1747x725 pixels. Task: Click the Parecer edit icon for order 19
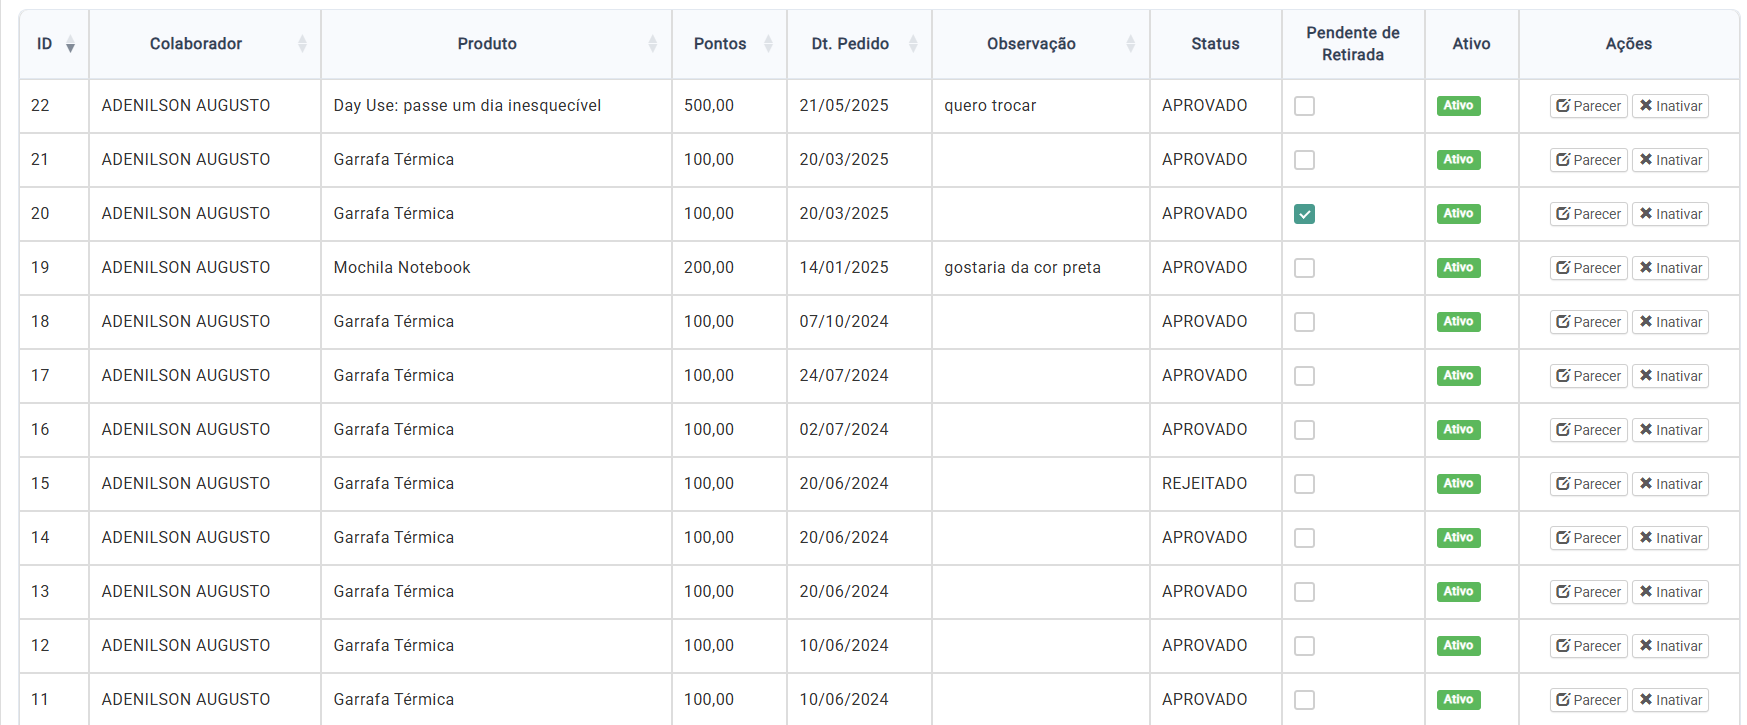(x=1563, y=268)
